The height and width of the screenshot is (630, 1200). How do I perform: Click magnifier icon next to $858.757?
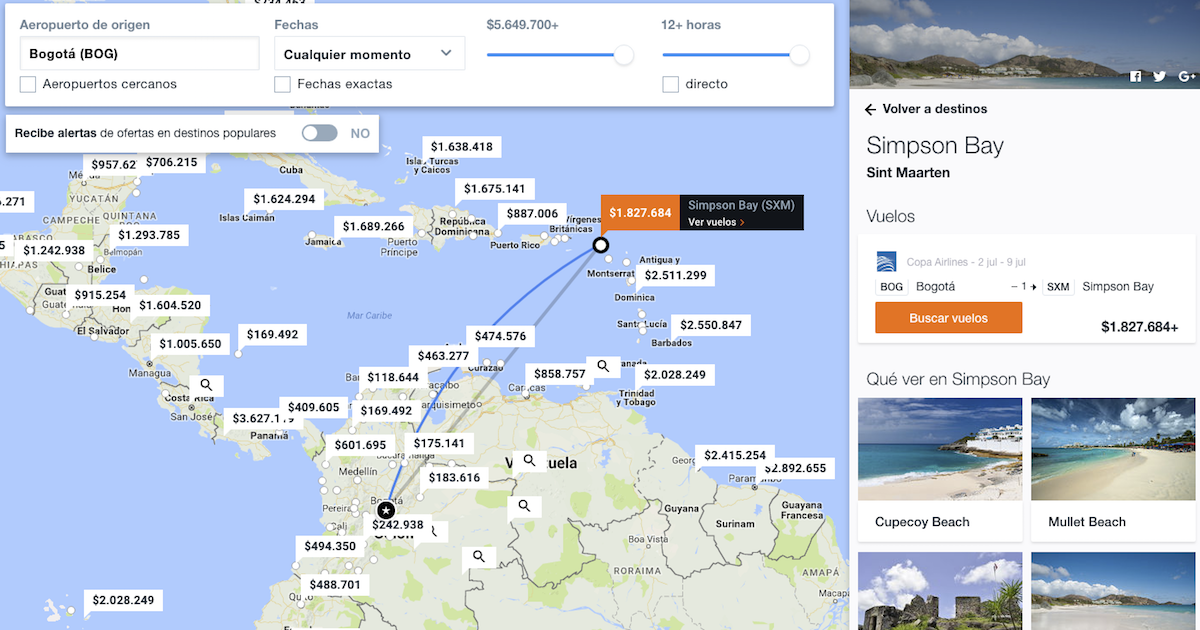[603, 366]
